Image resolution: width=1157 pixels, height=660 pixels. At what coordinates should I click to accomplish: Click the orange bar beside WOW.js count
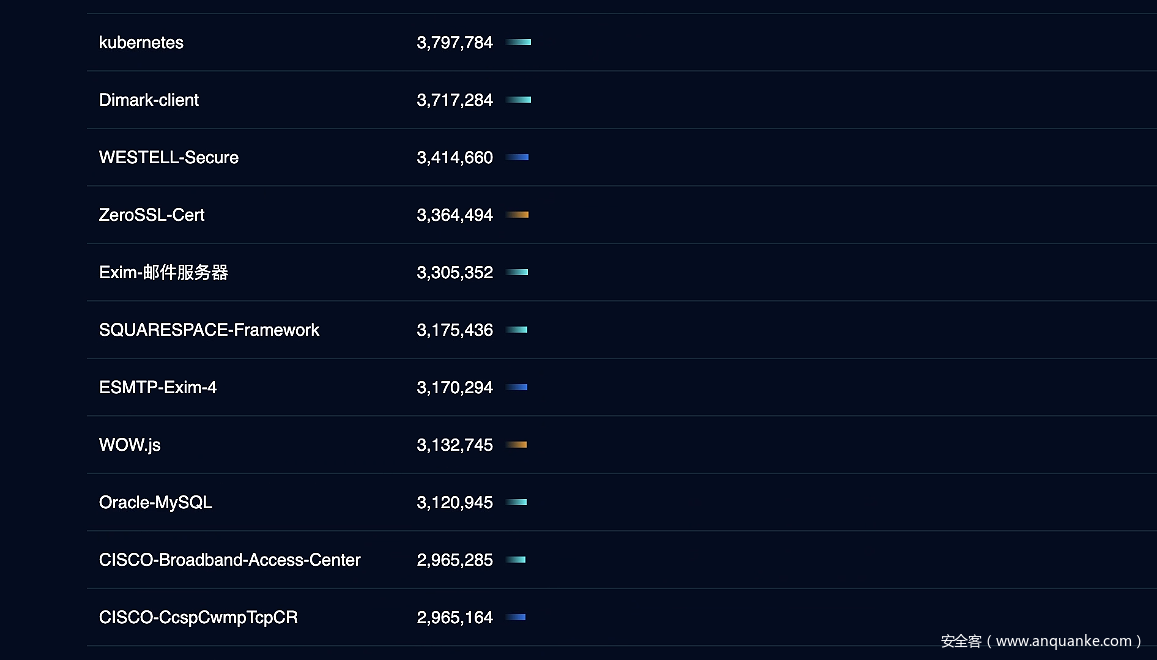517,445
